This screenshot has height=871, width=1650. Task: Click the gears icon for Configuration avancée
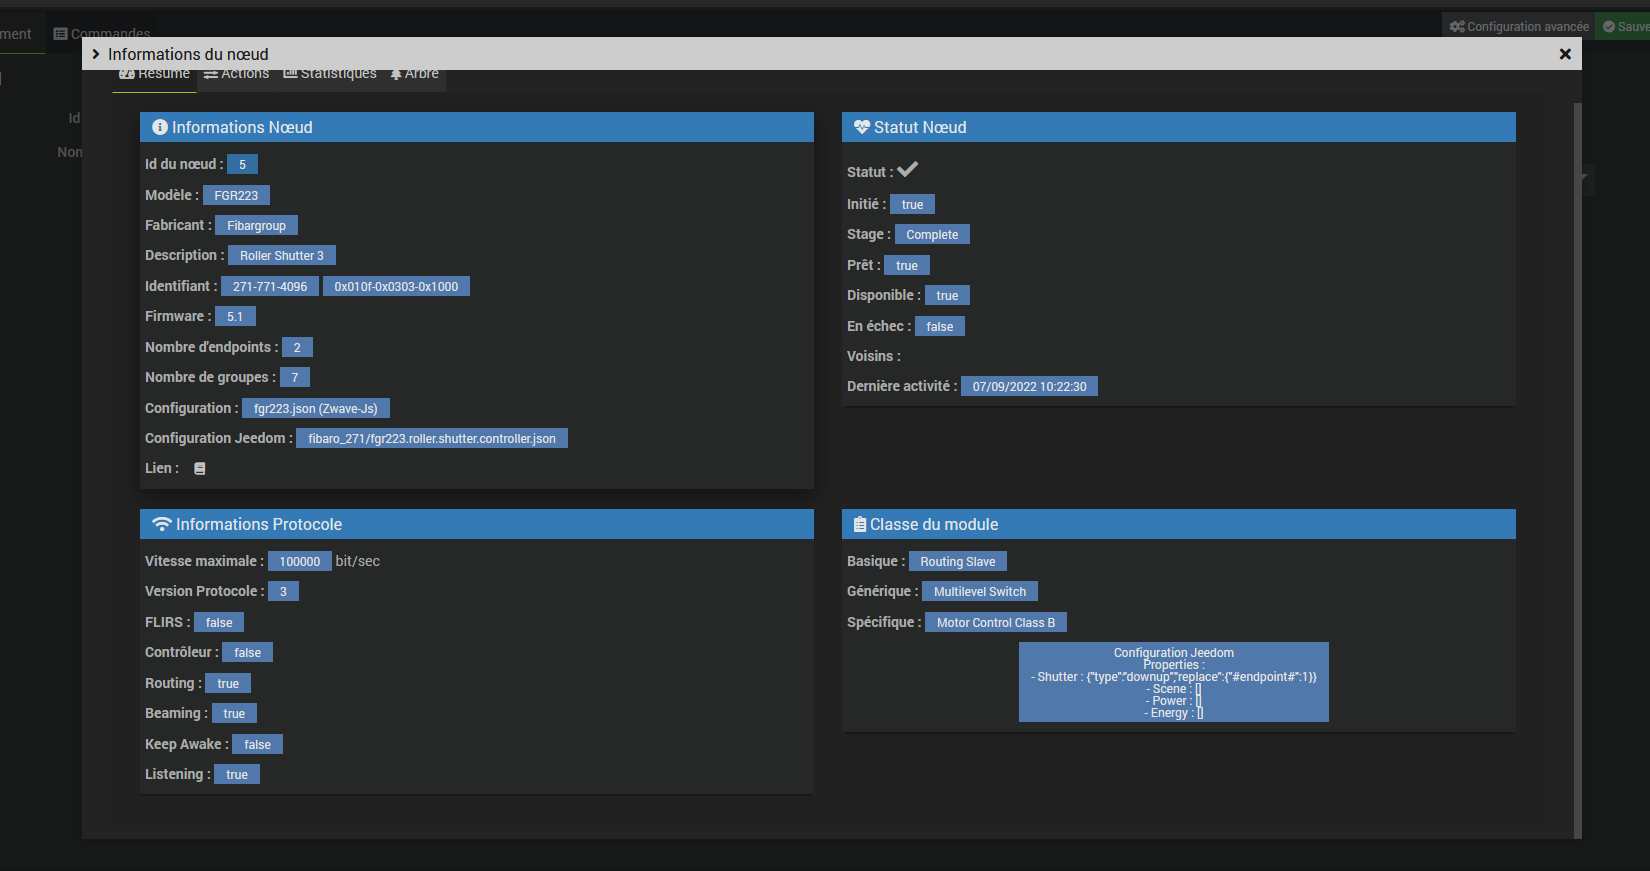point(1457,27)
